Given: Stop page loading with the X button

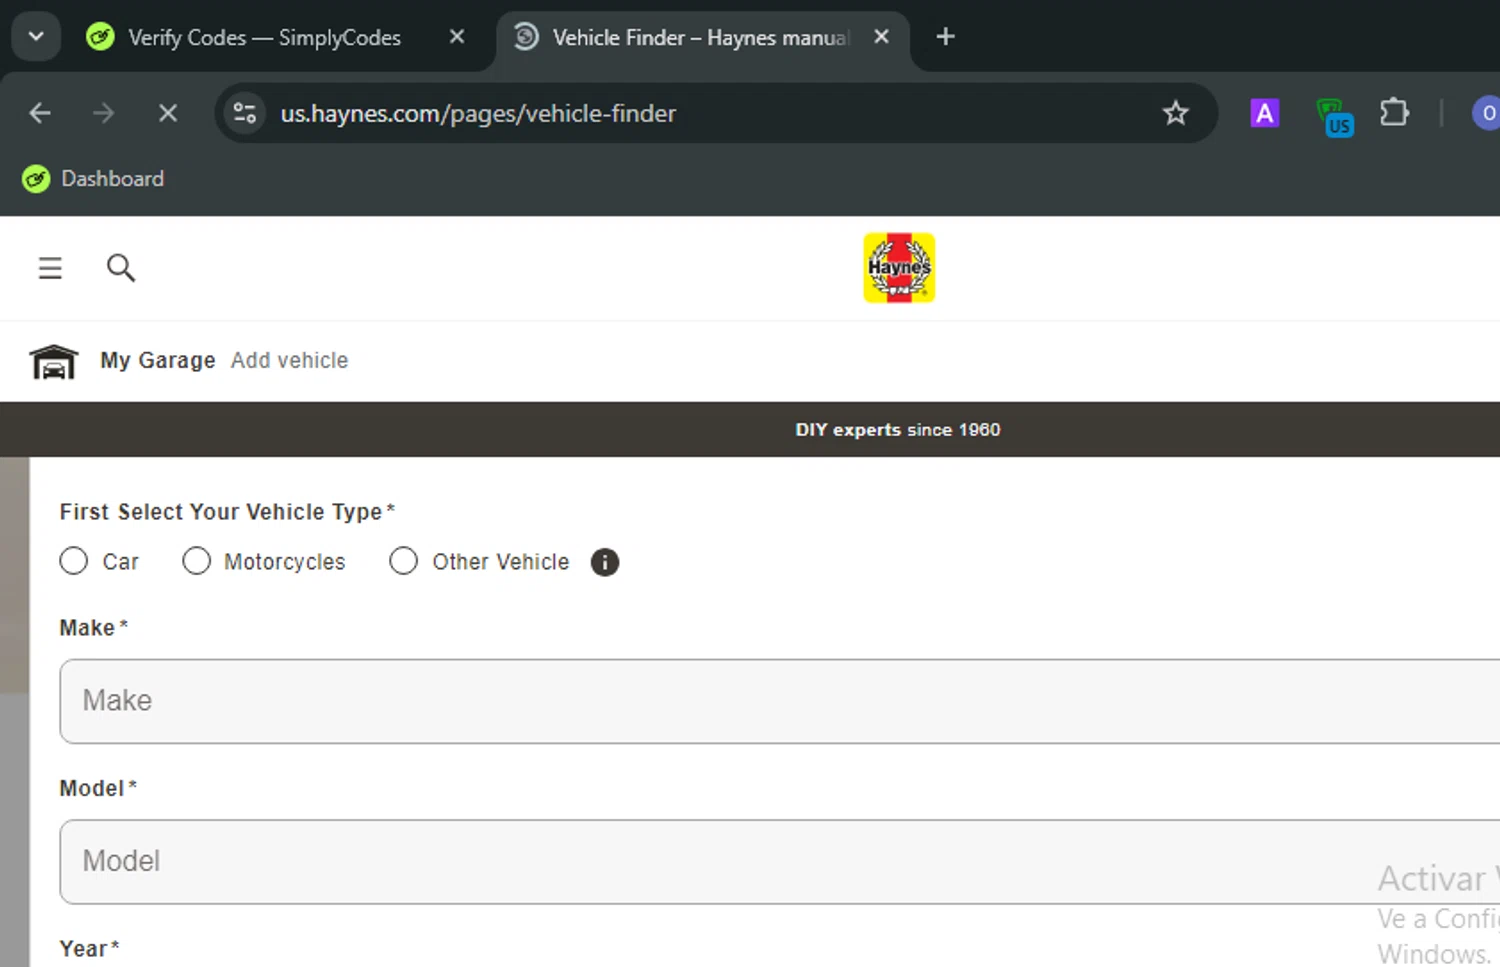Looking at the screenshot, I should 168,113.
